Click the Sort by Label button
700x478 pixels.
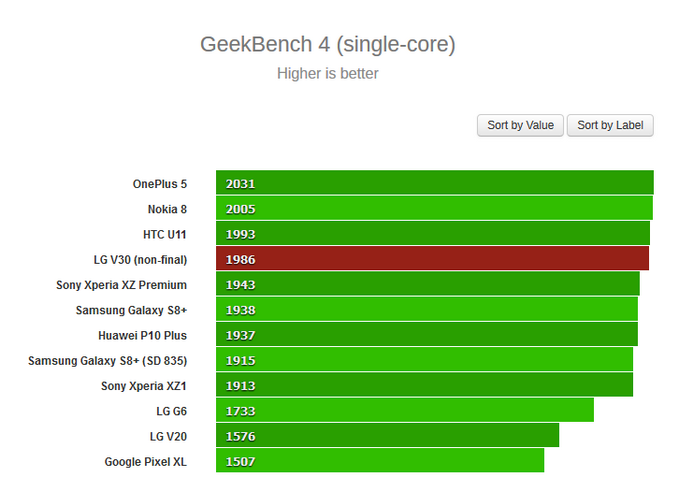tap(610, 125)
